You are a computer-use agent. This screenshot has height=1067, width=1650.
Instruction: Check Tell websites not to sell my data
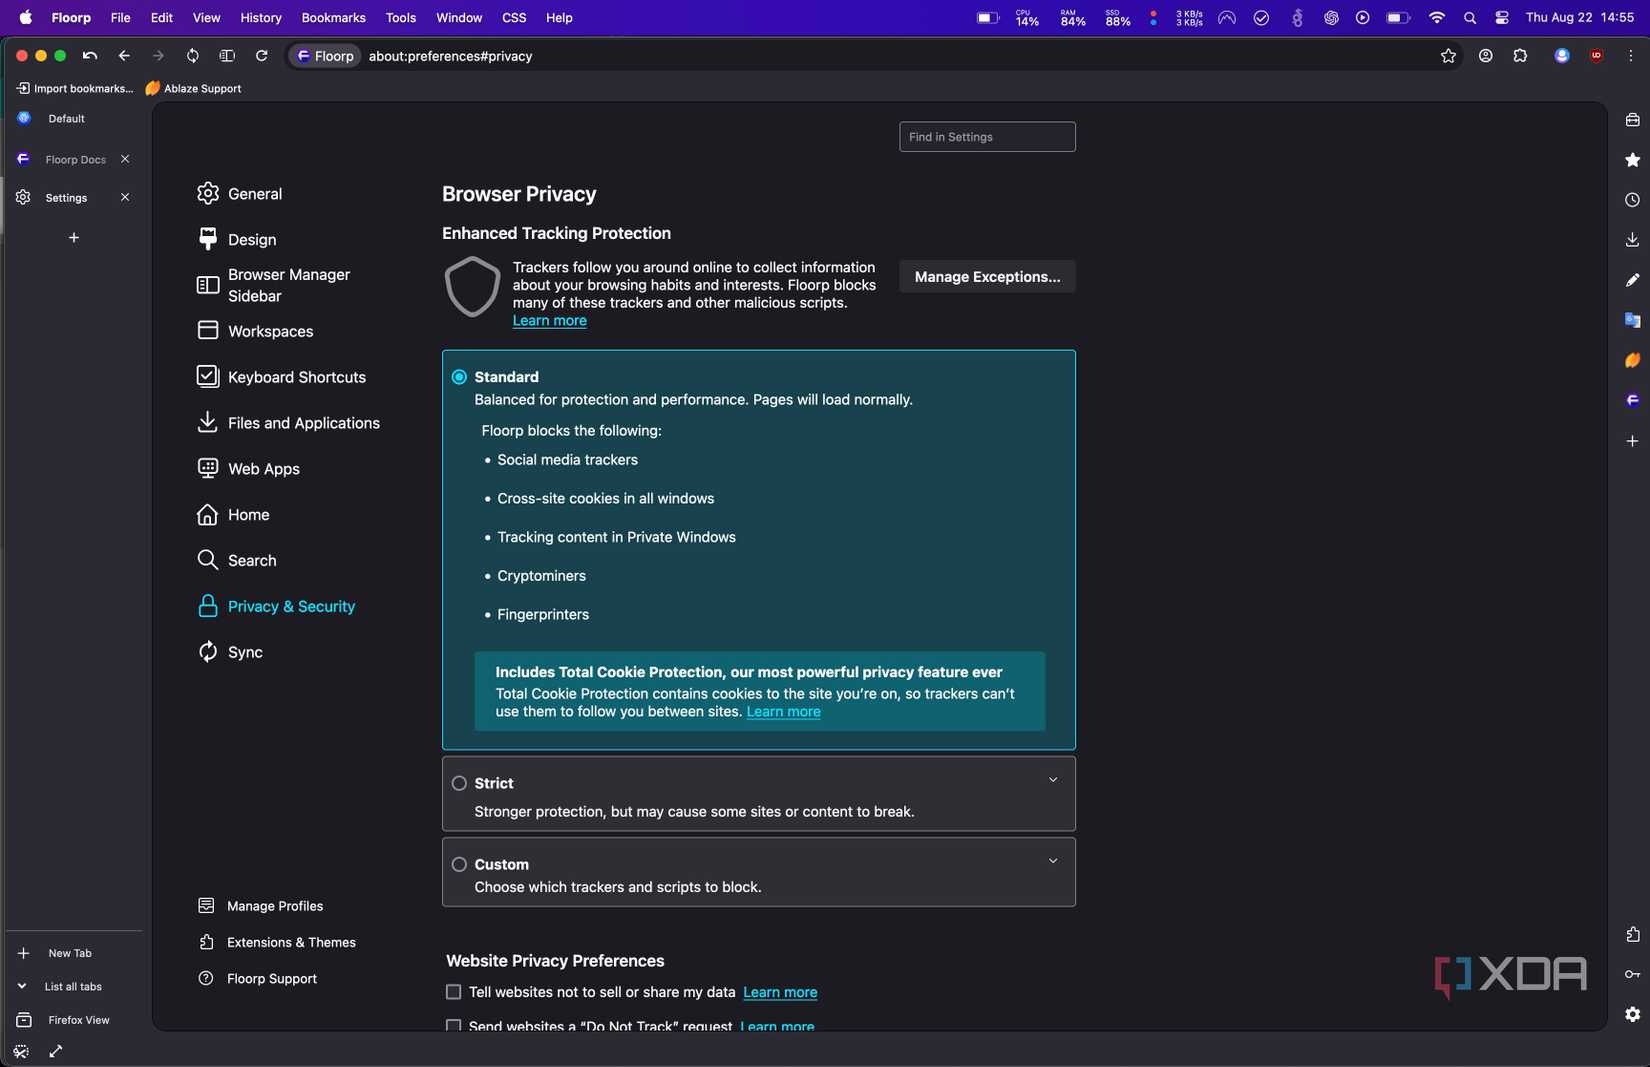453,992
